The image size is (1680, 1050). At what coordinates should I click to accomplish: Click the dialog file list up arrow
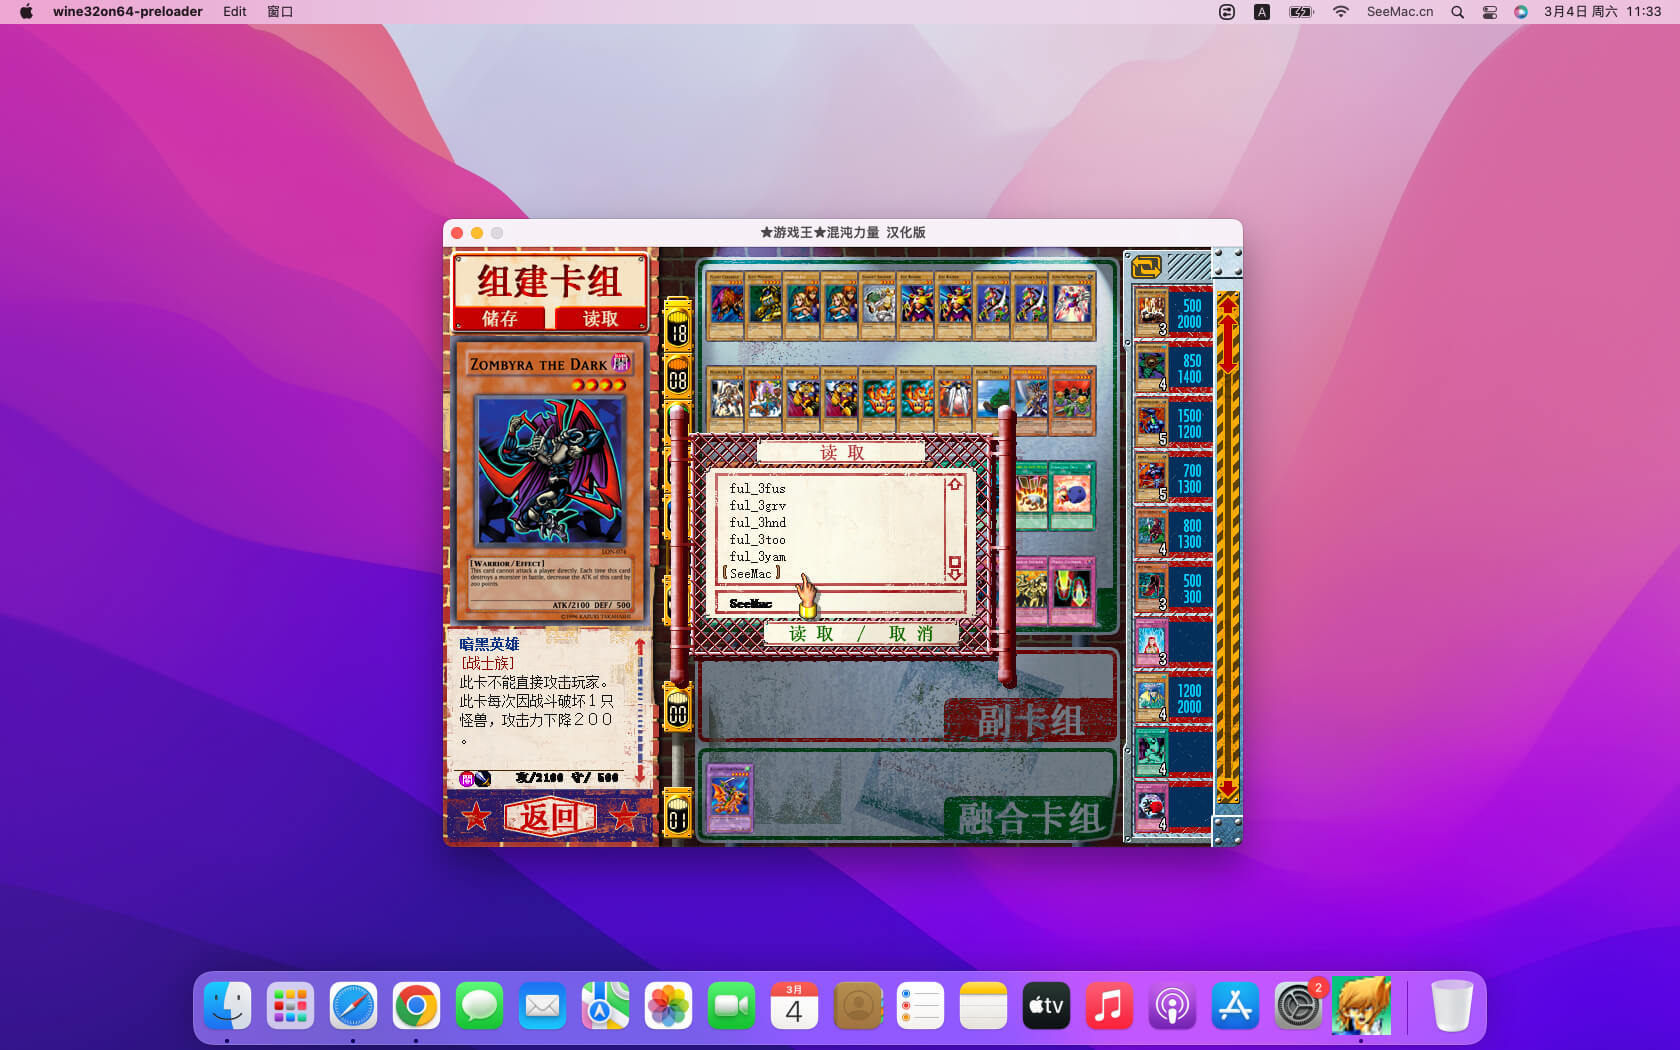click(955, 484)
